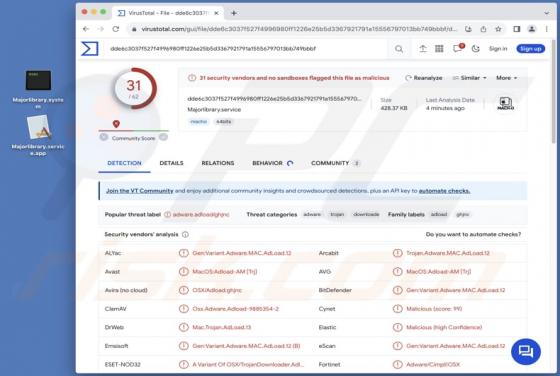Screen dimensions: 560x376
Task: Click the file hash search field
Action: click(x=246, y=49)
